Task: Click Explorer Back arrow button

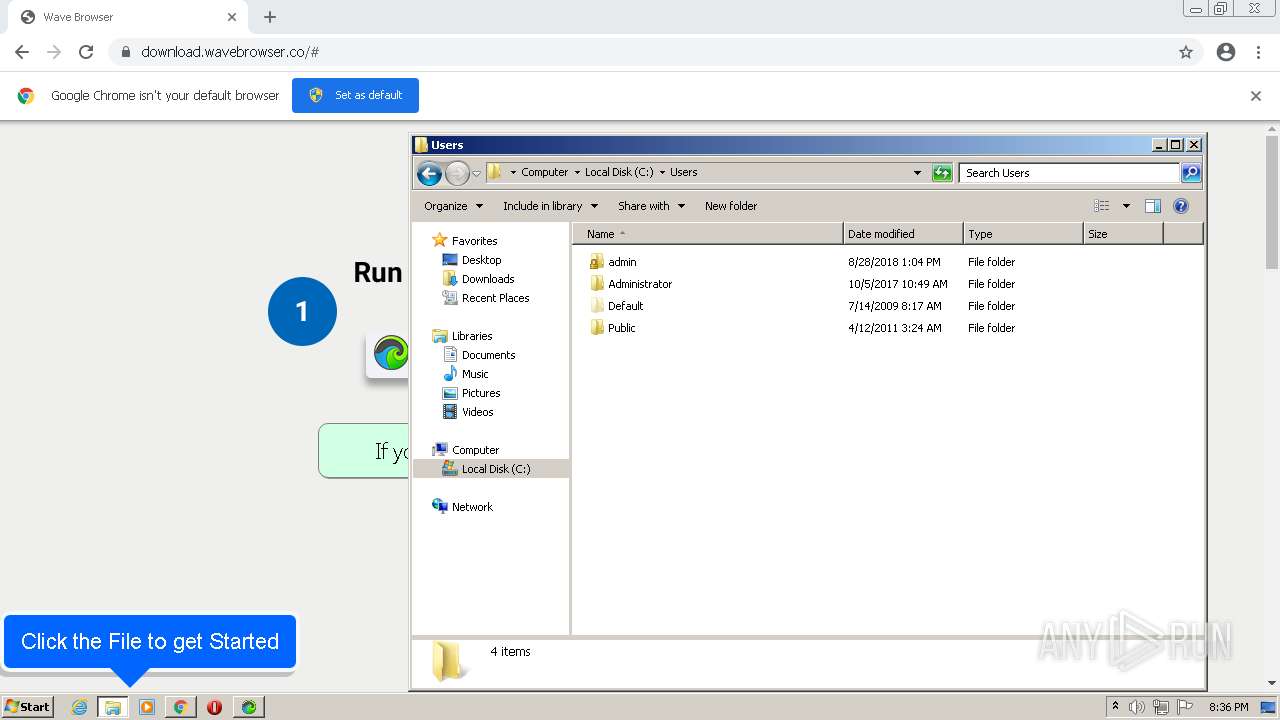Action: pyautogui.click(x=429, y=173)
